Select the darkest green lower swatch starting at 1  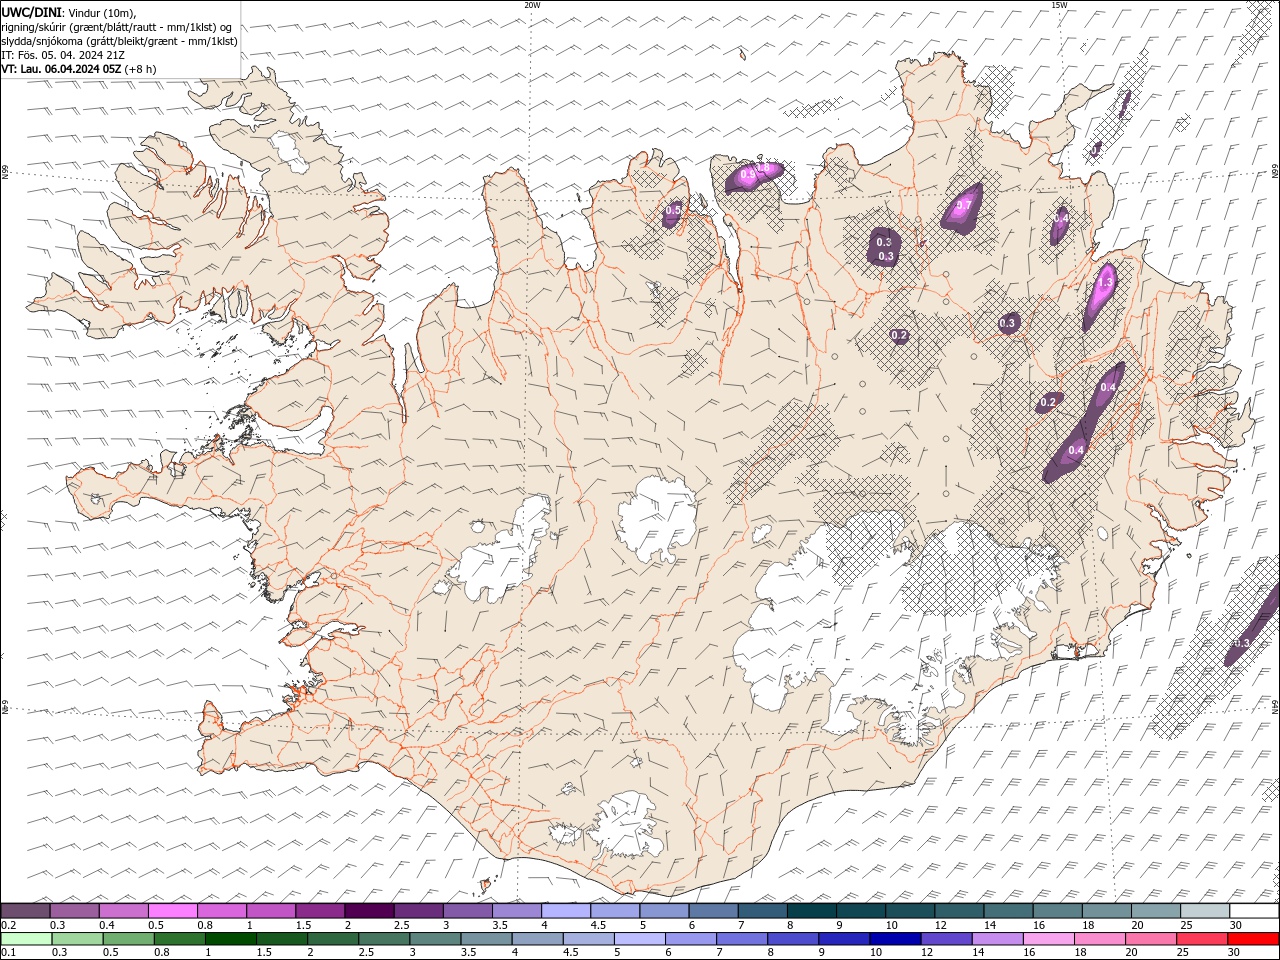point(231,939)
